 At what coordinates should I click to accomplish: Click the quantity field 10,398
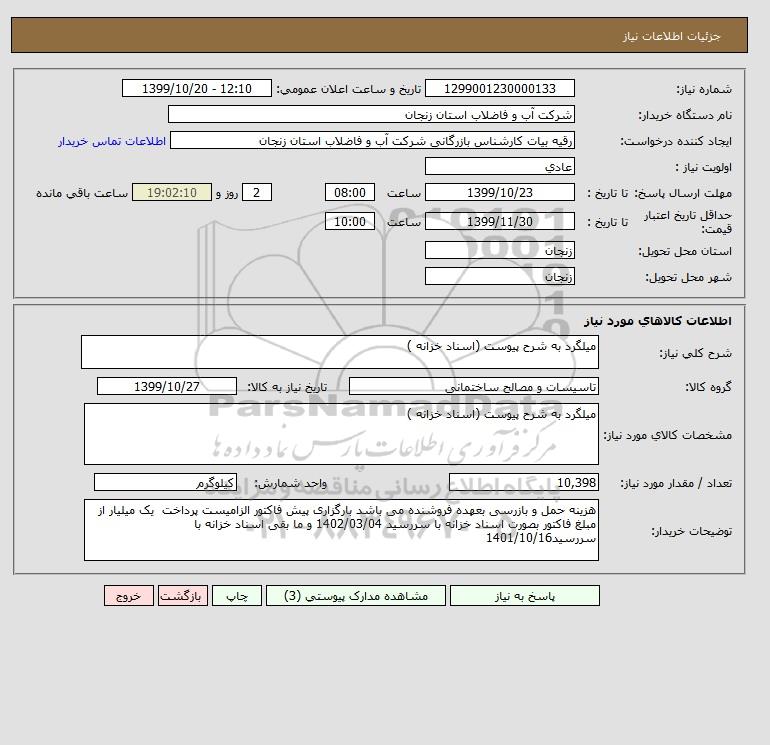pos(523,483)
